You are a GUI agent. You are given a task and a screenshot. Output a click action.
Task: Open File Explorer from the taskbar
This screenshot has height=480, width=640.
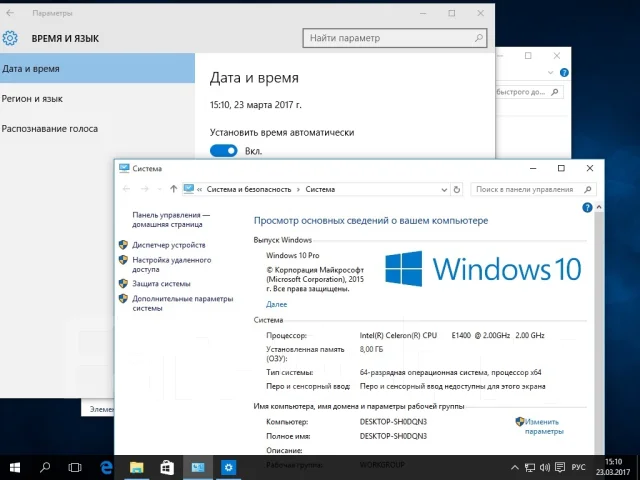coord(136,467)
